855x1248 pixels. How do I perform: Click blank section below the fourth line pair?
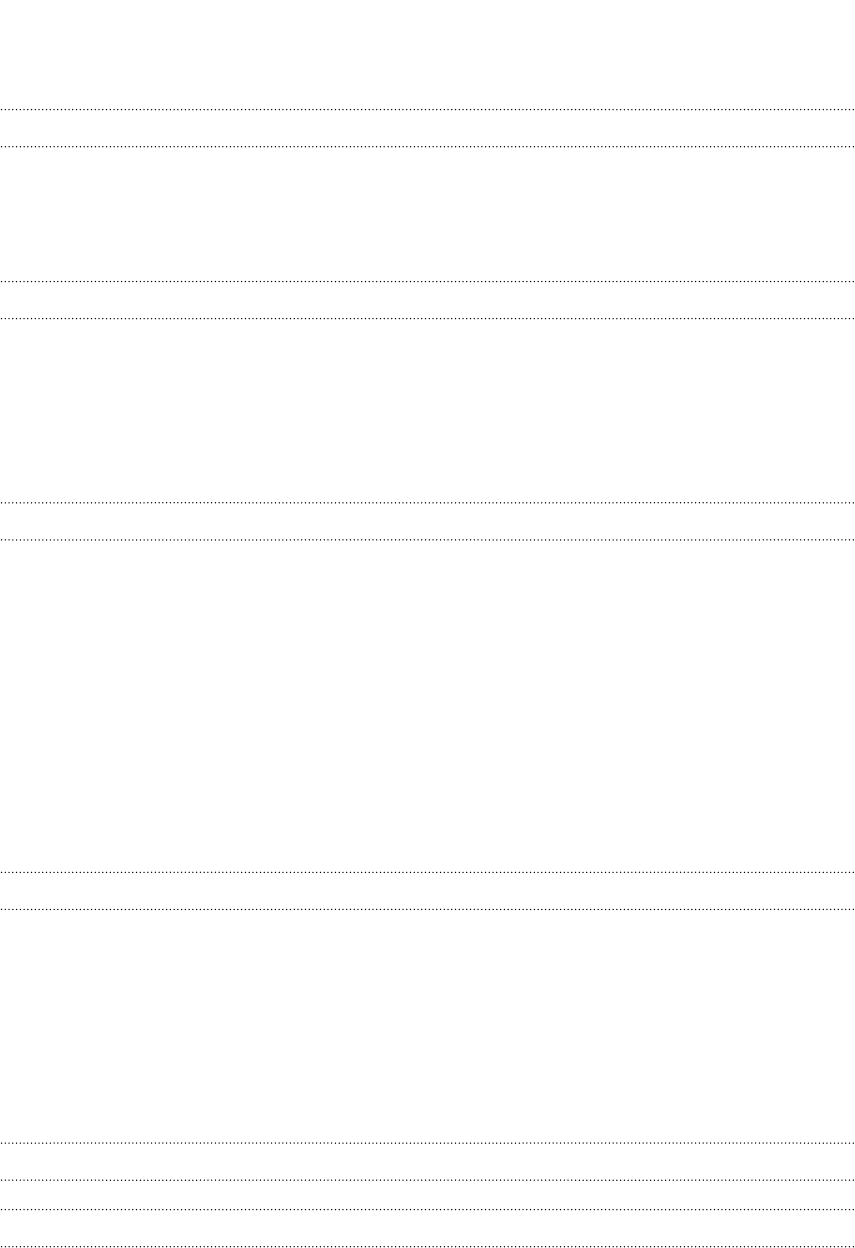click(427, 1026)
